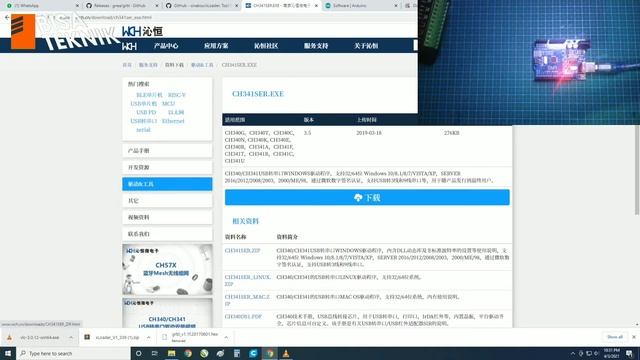Open the 关于沁恒 navigation menu

366,46
